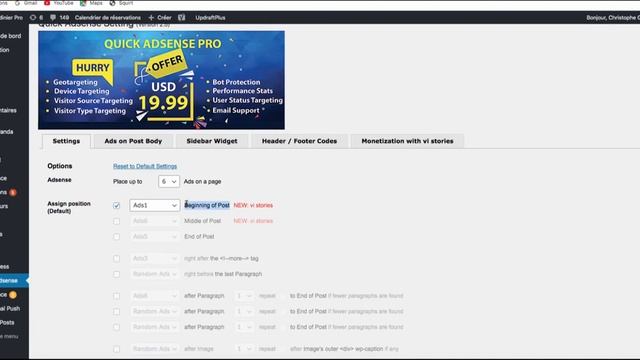Check right before the last Paragraph option
Screen dimensions: 640x360
coord(116,274)
